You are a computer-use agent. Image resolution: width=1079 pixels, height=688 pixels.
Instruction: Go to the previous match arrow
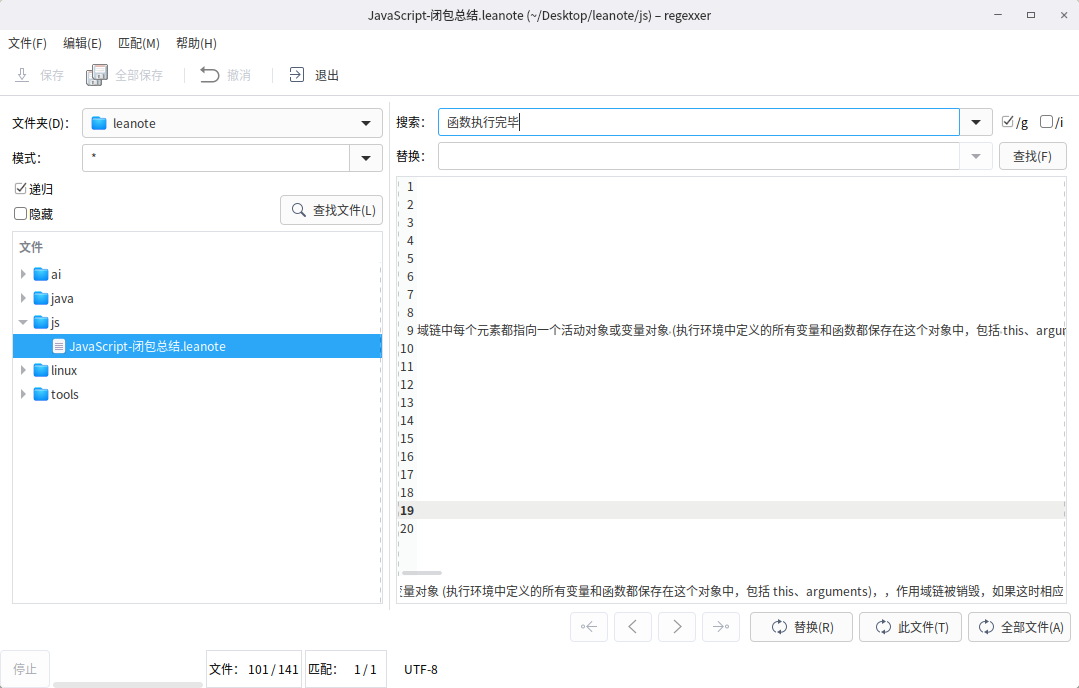pos(633,627)
